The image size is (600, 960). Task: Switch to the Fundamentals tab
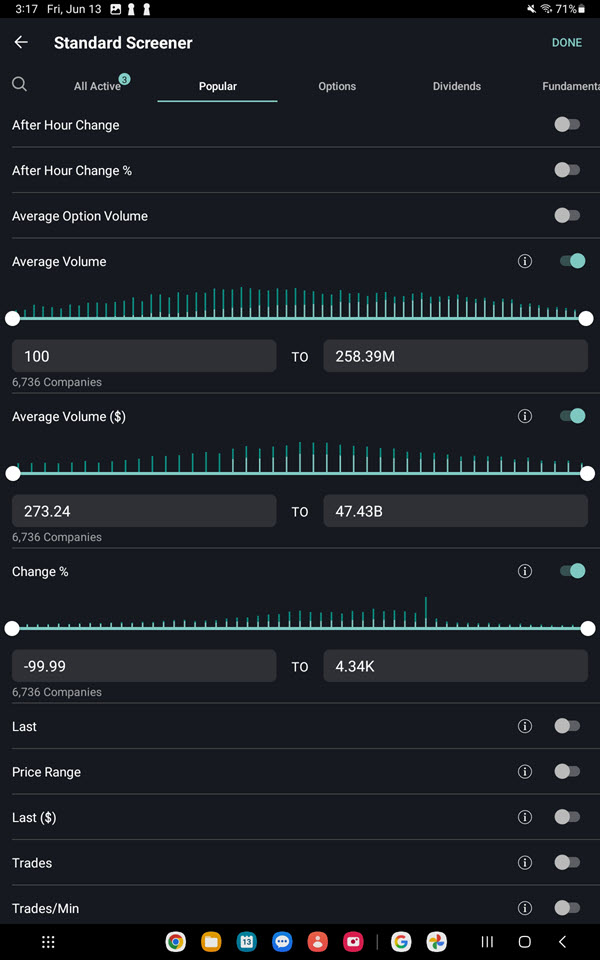571,86
